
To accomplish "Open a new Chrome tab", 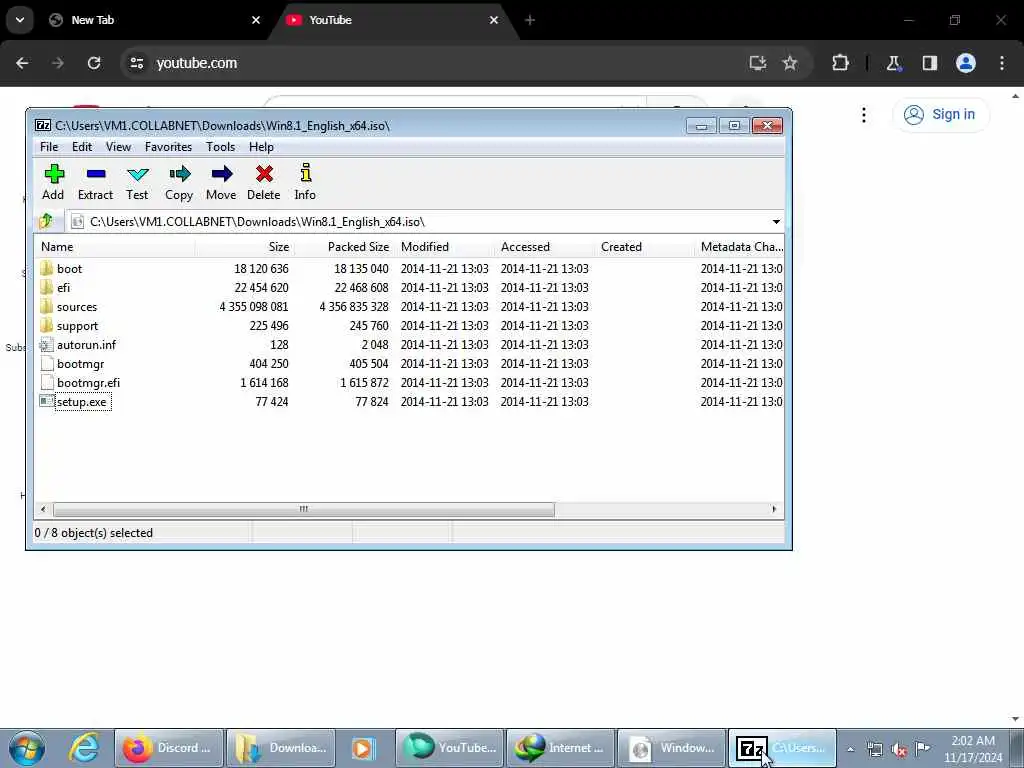I will pyautogui.click(x=530, y=20).
